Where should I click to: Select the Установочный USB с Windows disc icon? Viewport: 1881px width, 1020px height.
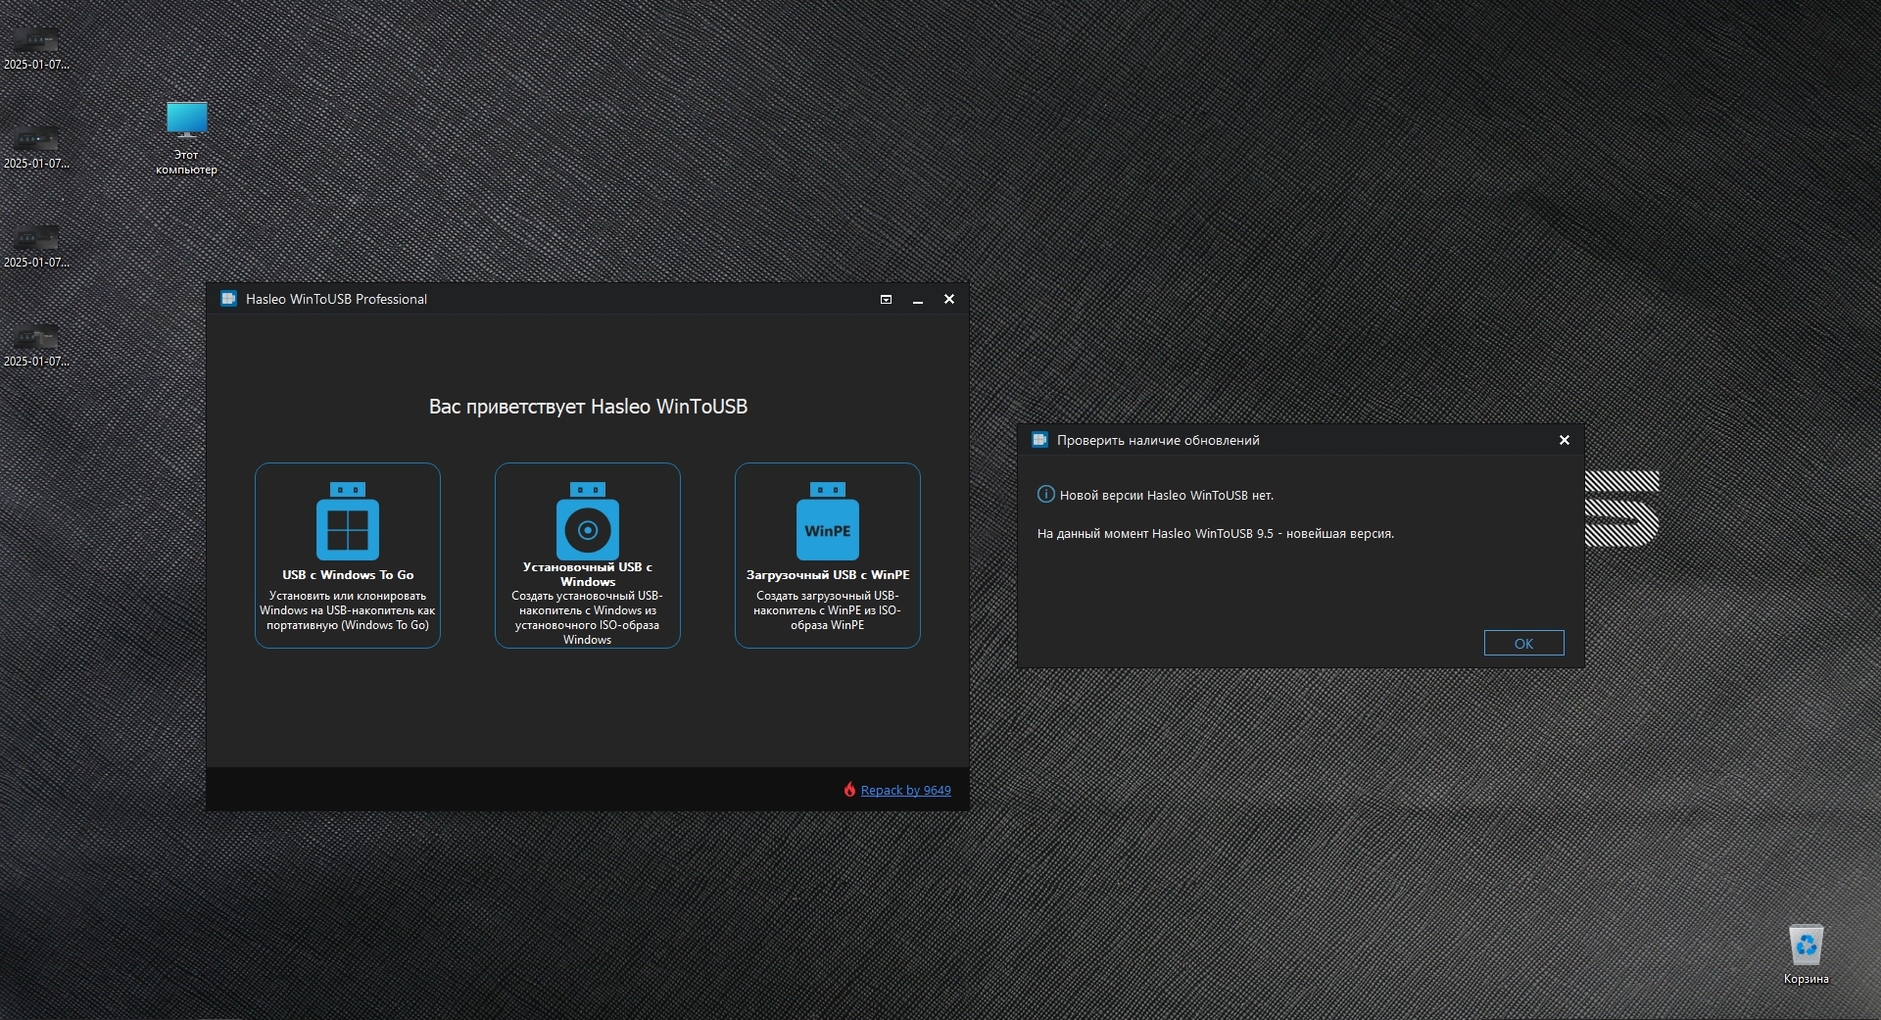(587, 521)
